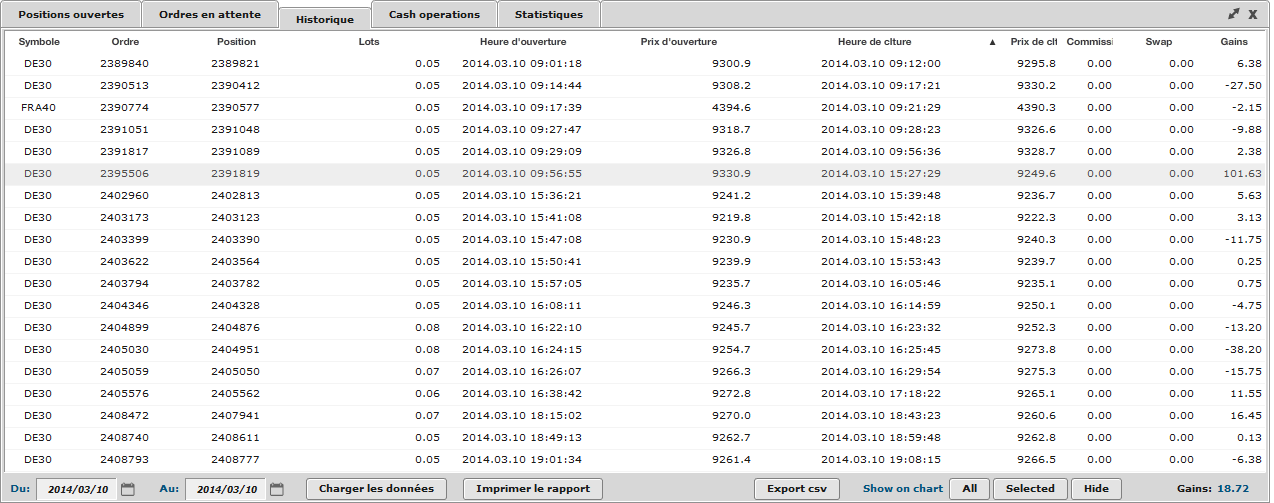The width and height of the screenshot is (1274, 503).
Task: Click the Charger les données button
Action: pos(376,489)
